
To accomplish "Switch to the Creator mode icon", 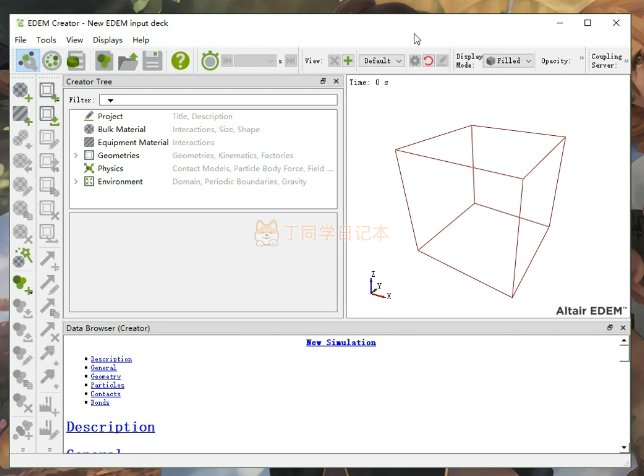I will 27,61.
